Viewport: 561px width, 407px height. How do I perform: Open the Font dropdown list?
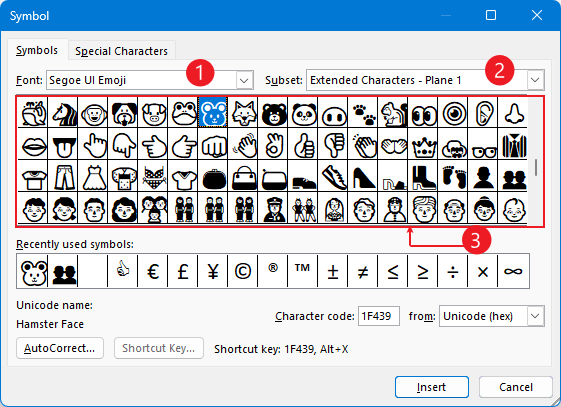(x=244, y=80)
